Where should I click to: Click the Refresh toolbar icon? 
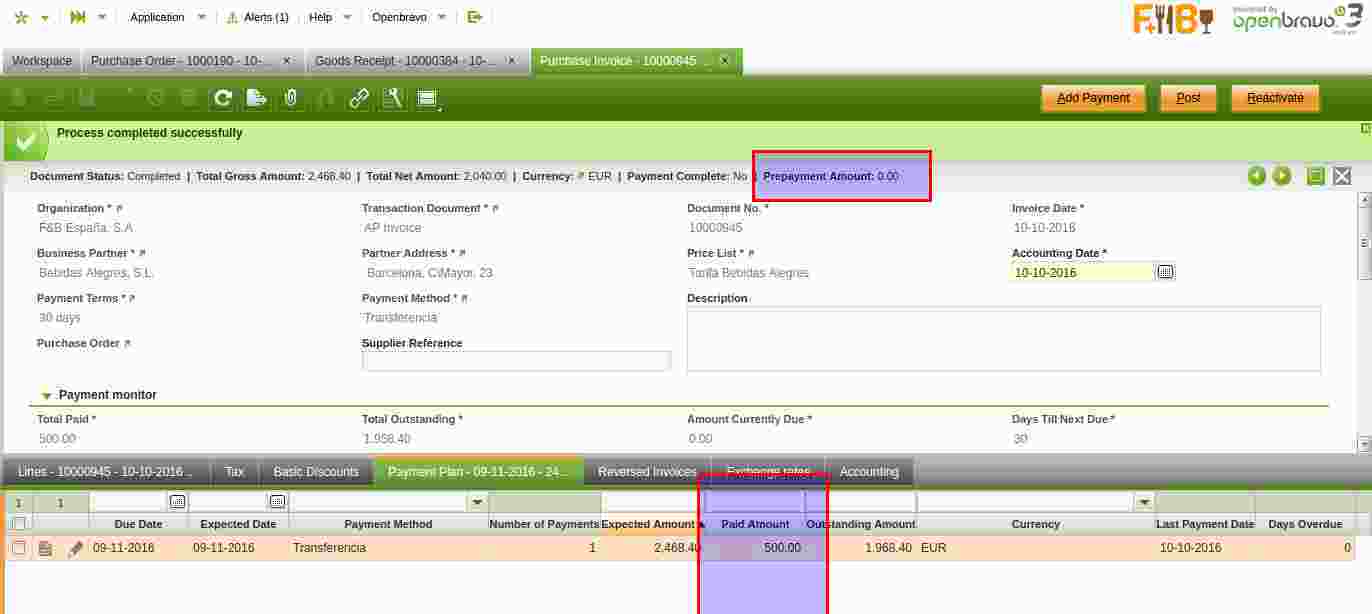pos(223,98)
